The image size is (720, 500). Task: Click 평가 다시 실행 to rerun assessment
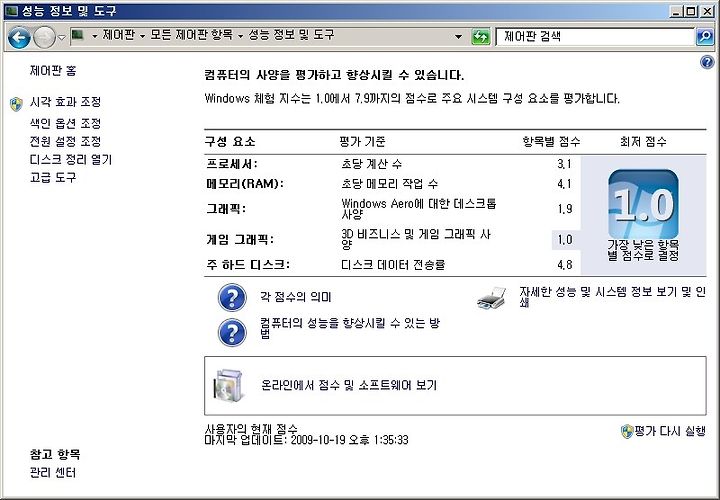(x=670, y=431)
